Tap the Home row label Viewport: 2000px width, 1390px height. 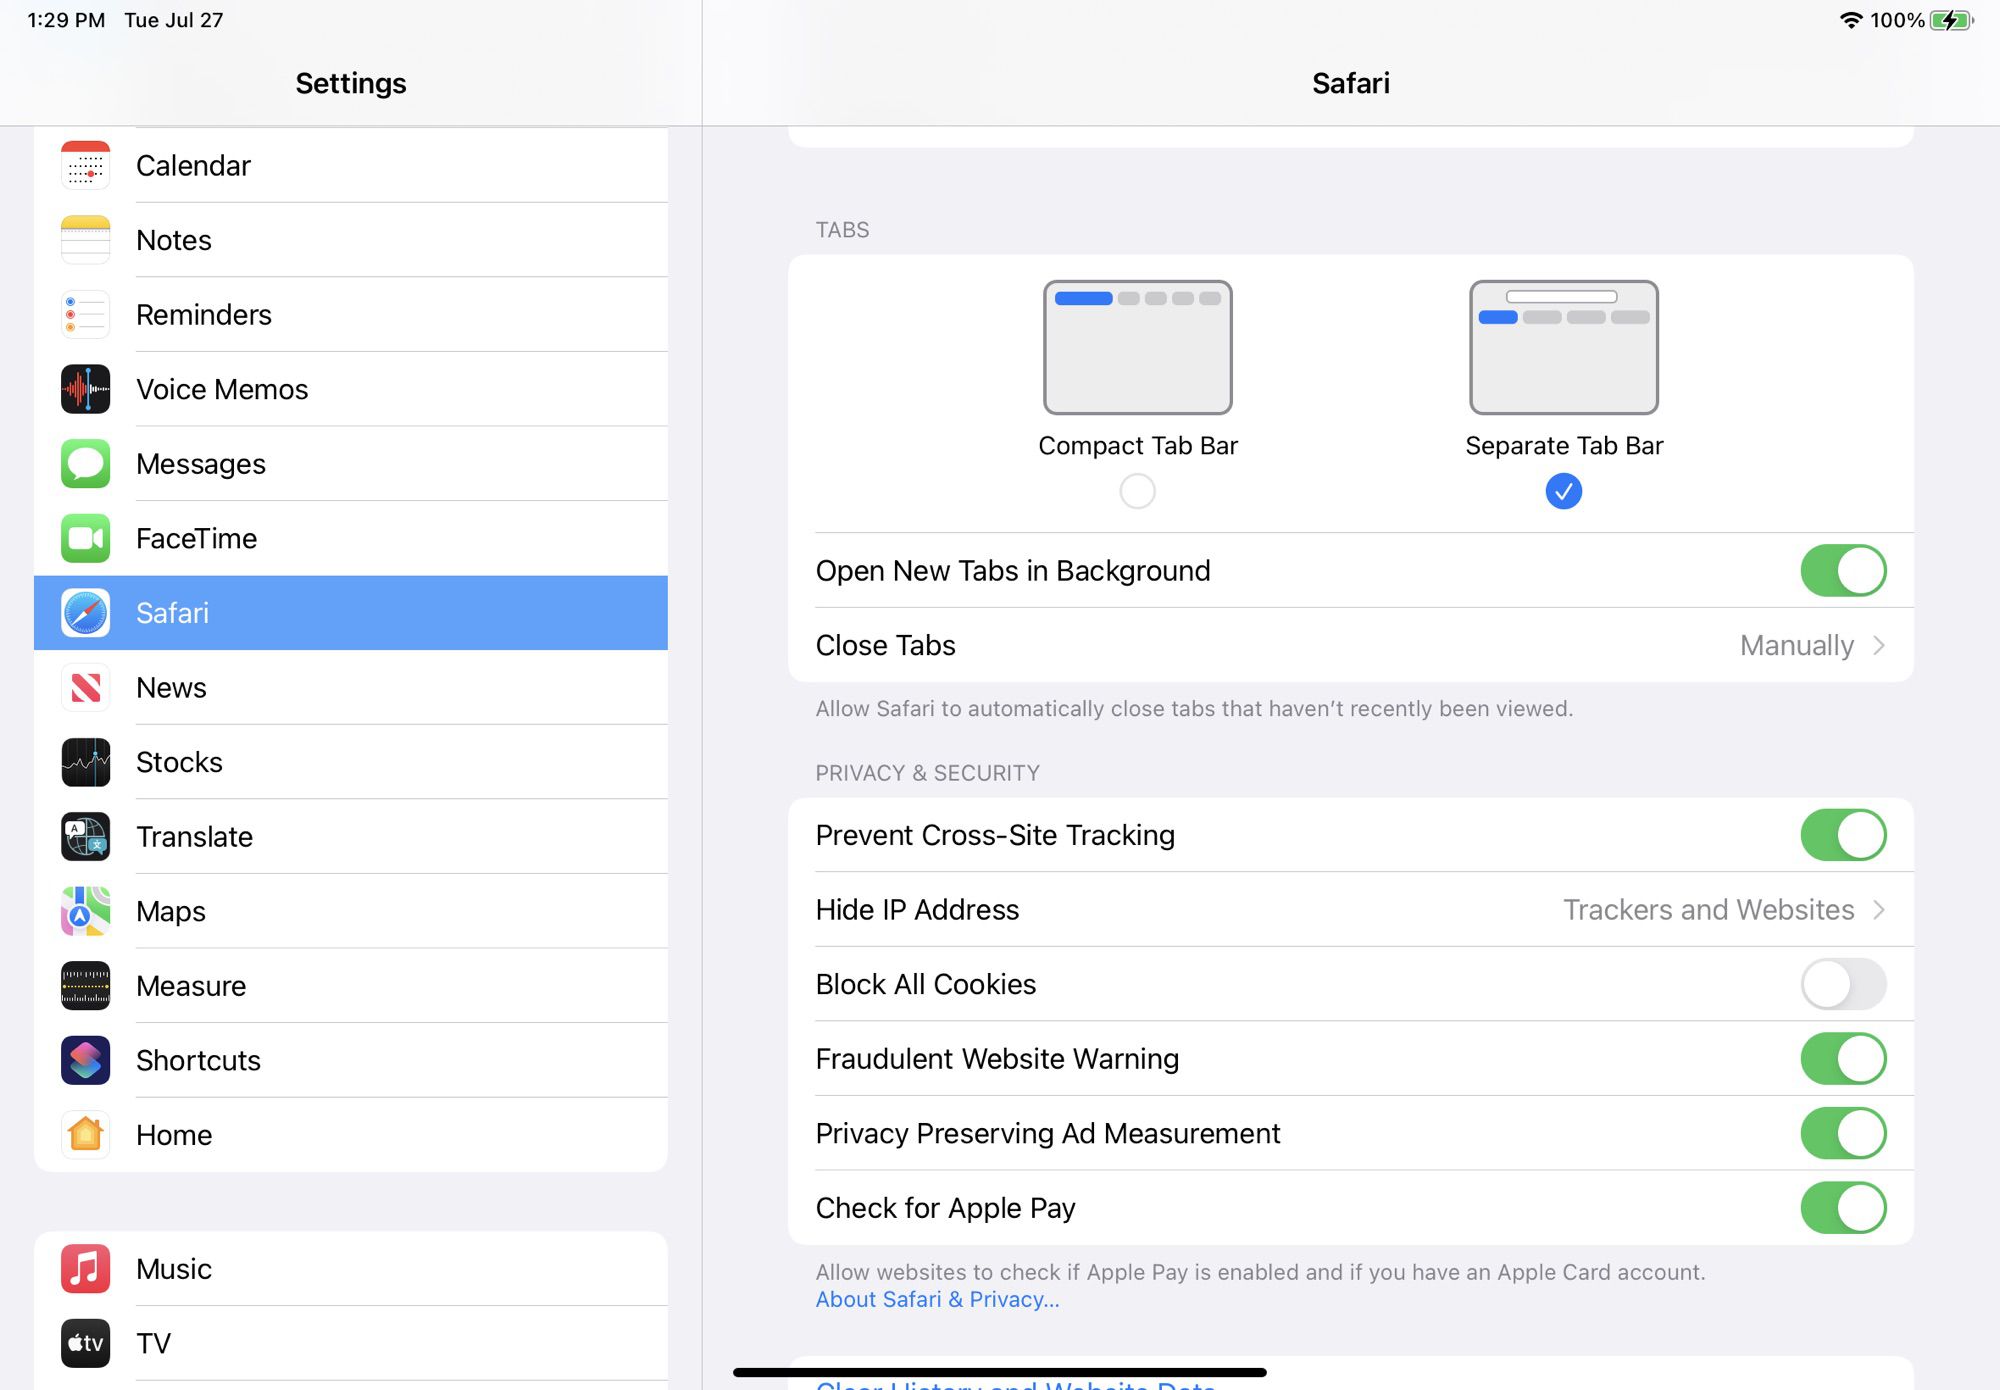174,1135
